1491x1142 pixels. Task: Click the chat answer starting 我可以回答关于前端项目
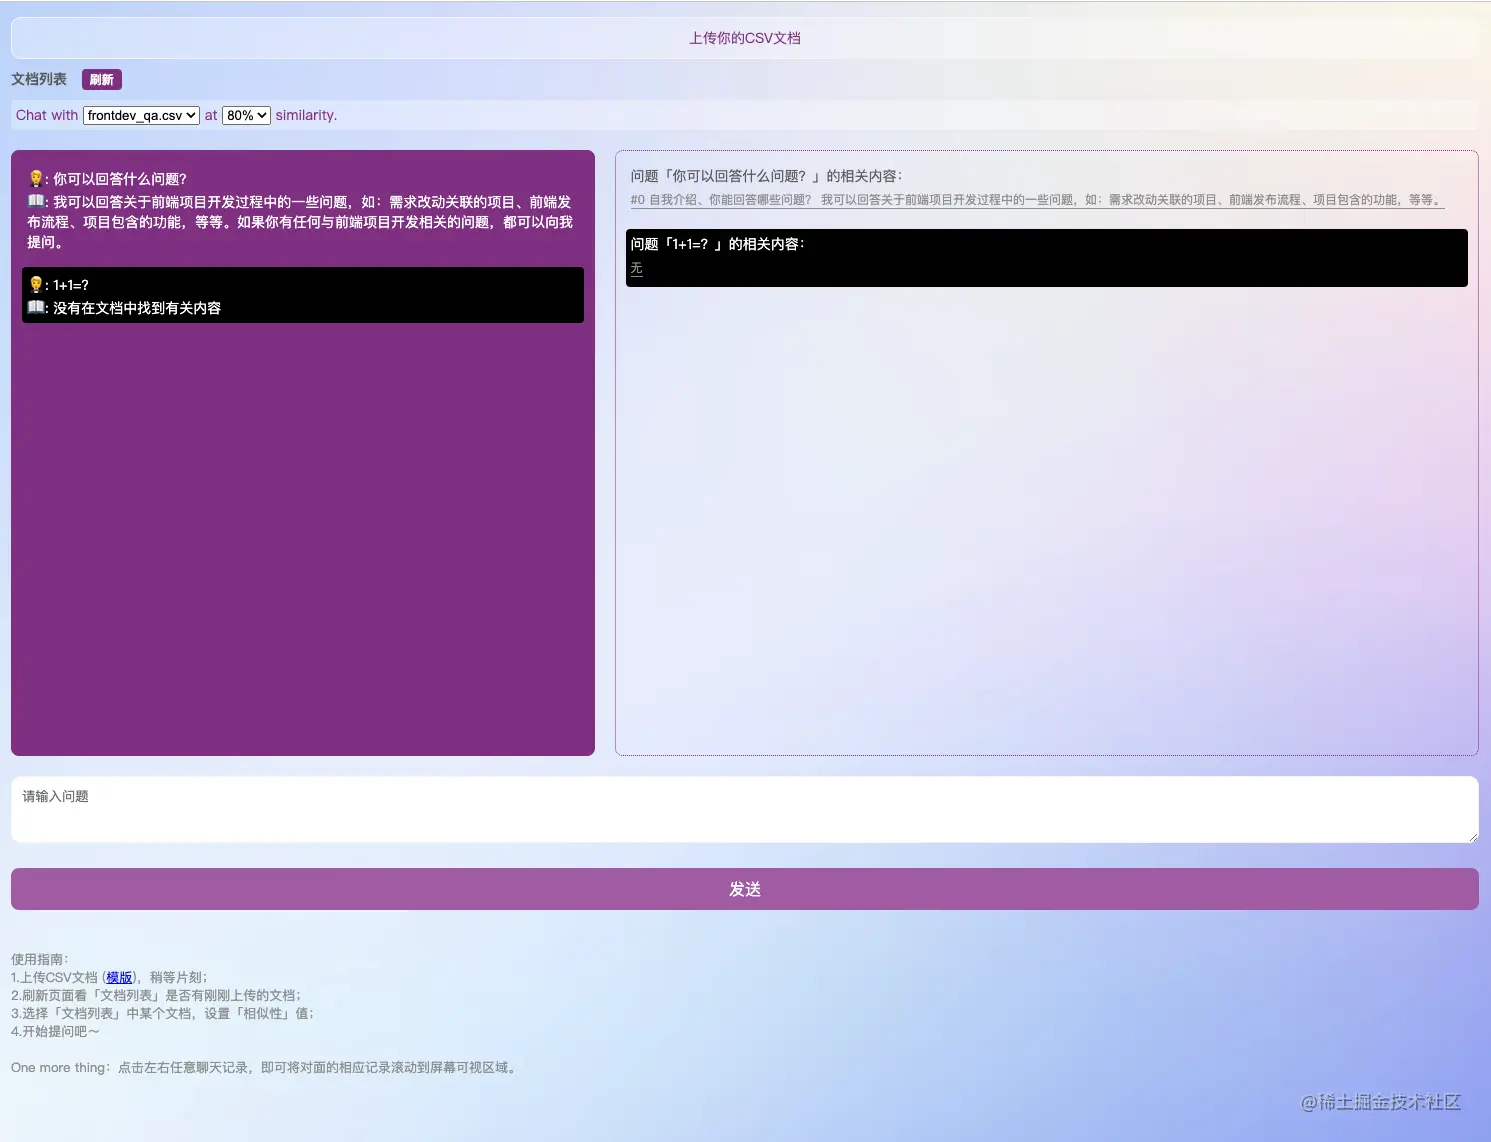pyautogui.click(x=300, y=222)
